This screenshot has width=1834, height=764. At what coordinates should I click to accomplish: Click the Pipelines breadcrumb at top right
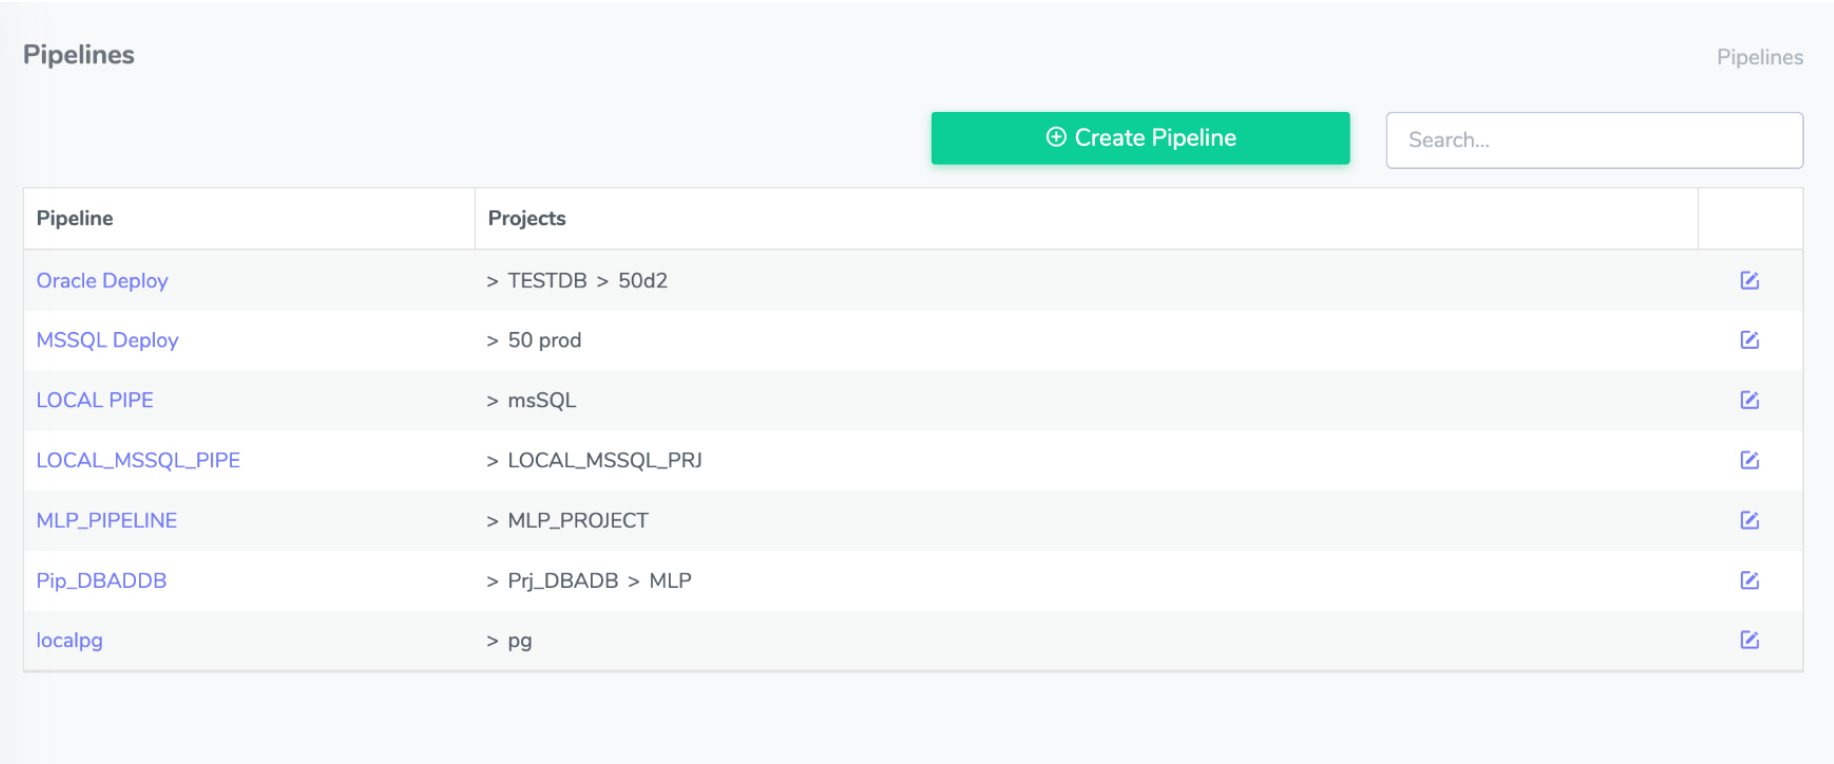[x=1759, y=57]
